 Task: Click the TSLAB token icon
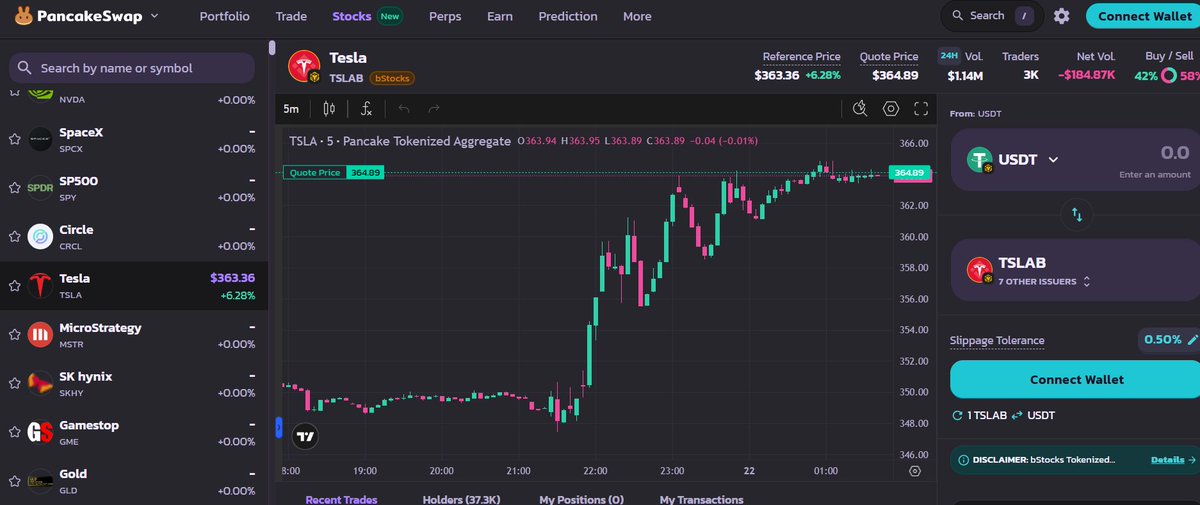click(x=980, y=270)
